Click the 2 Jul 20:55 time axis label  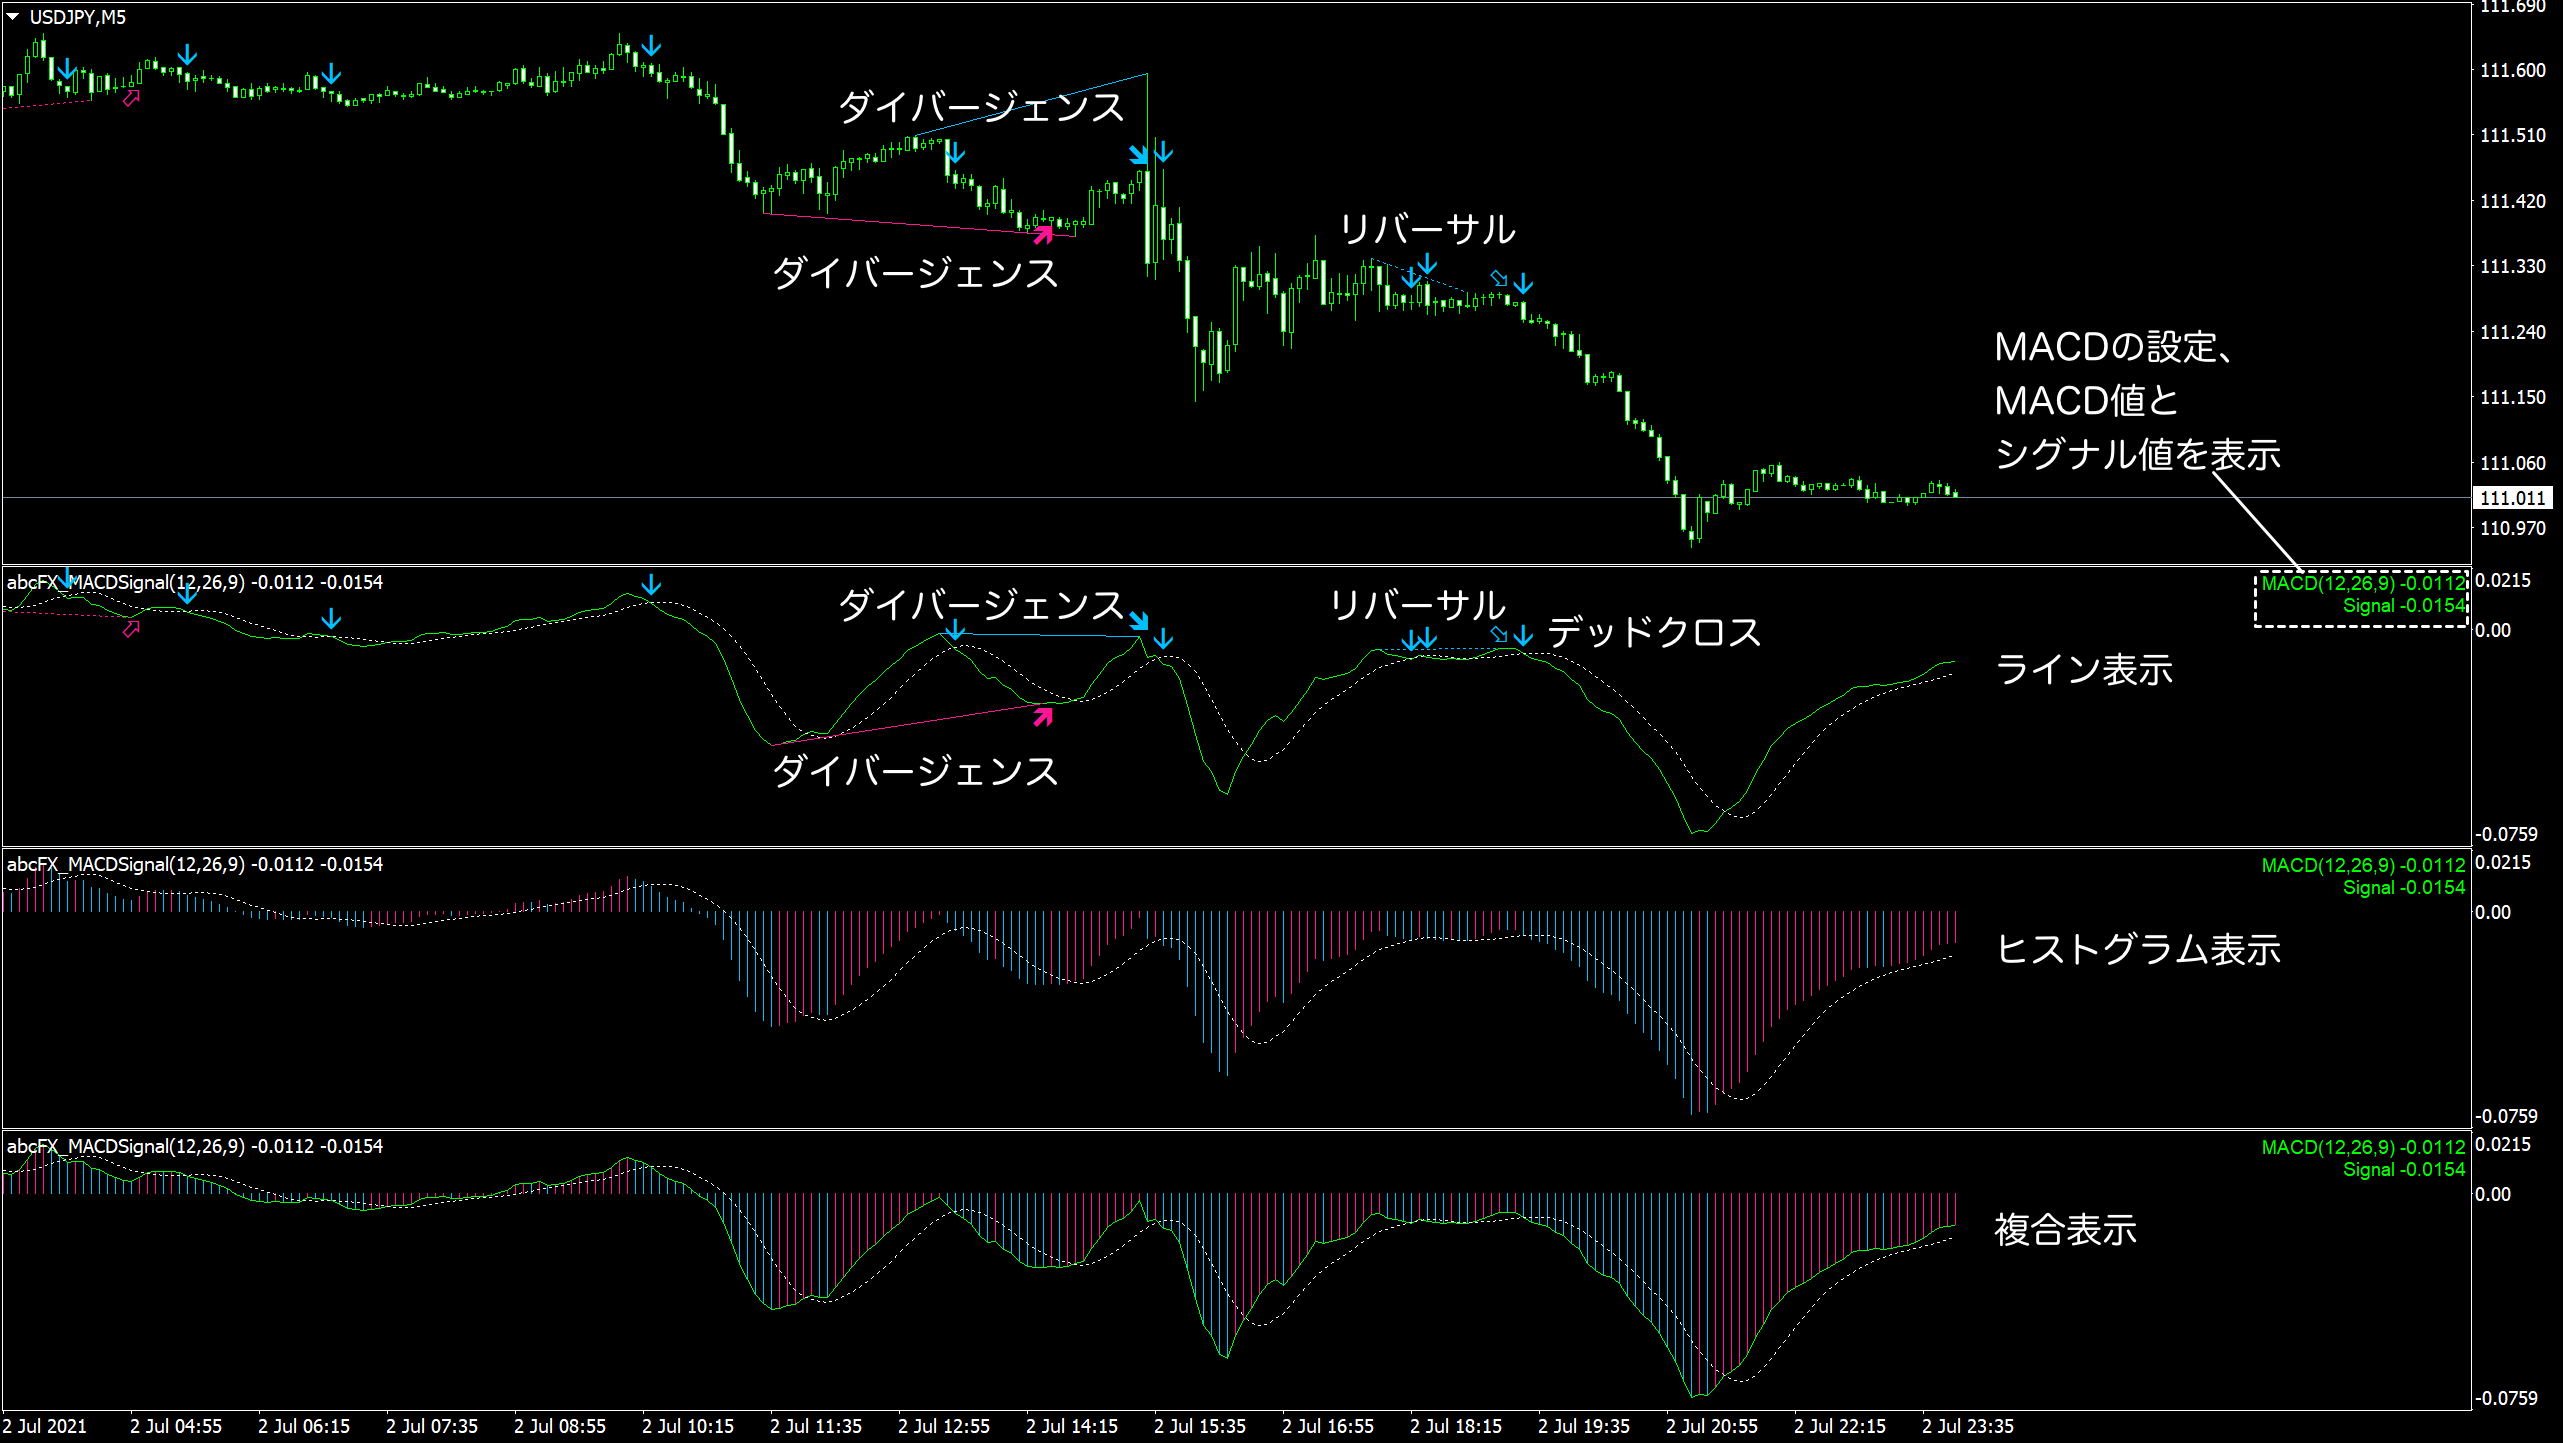click(x=1711, y=1426)
